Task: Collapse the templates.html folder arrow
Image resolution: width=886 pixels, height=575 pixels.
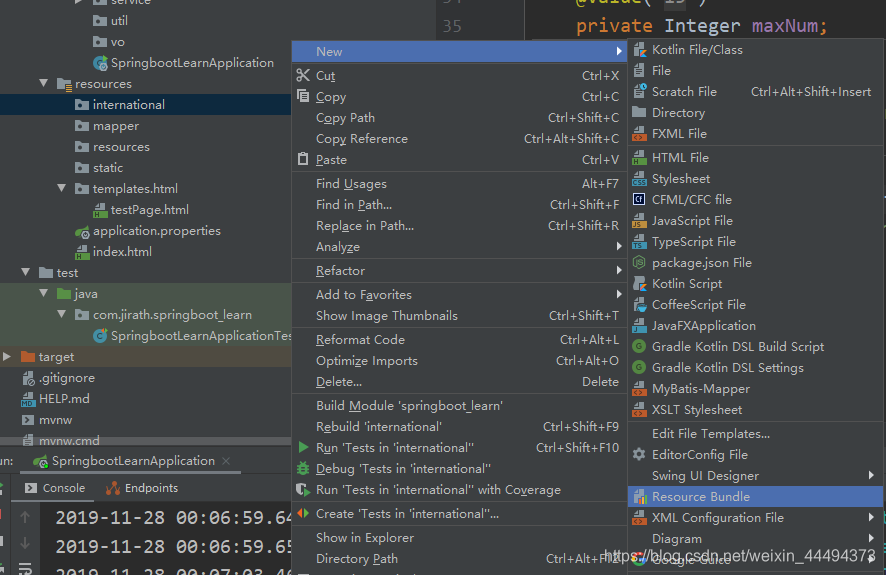Action: click(x=62, y=188)
